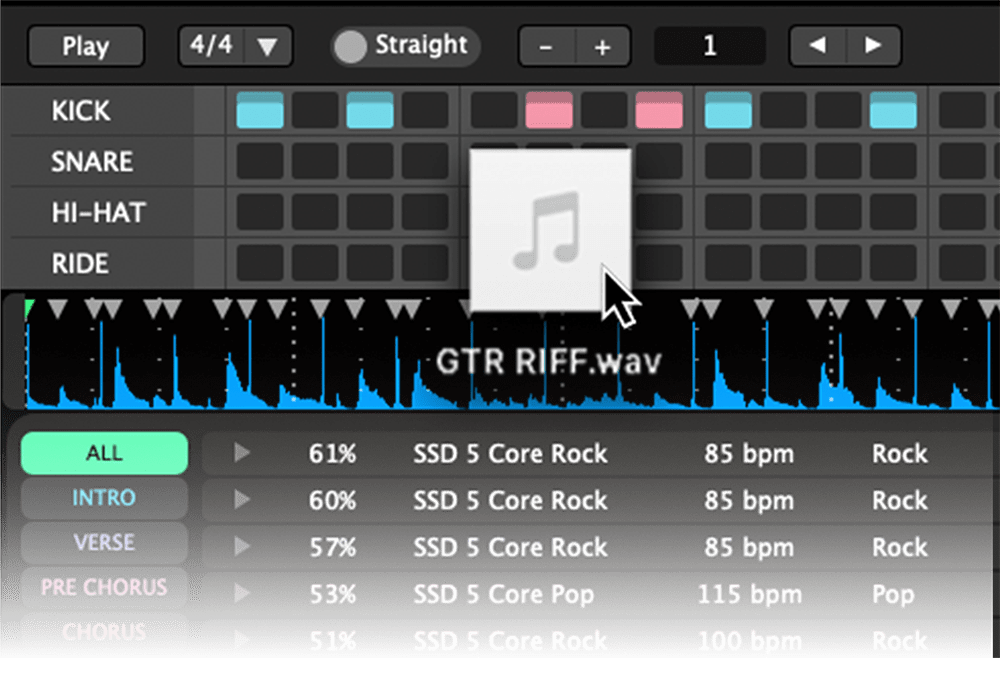Preview the 61% match groove
Screen dimensions: 1000x693
point(241,454)
